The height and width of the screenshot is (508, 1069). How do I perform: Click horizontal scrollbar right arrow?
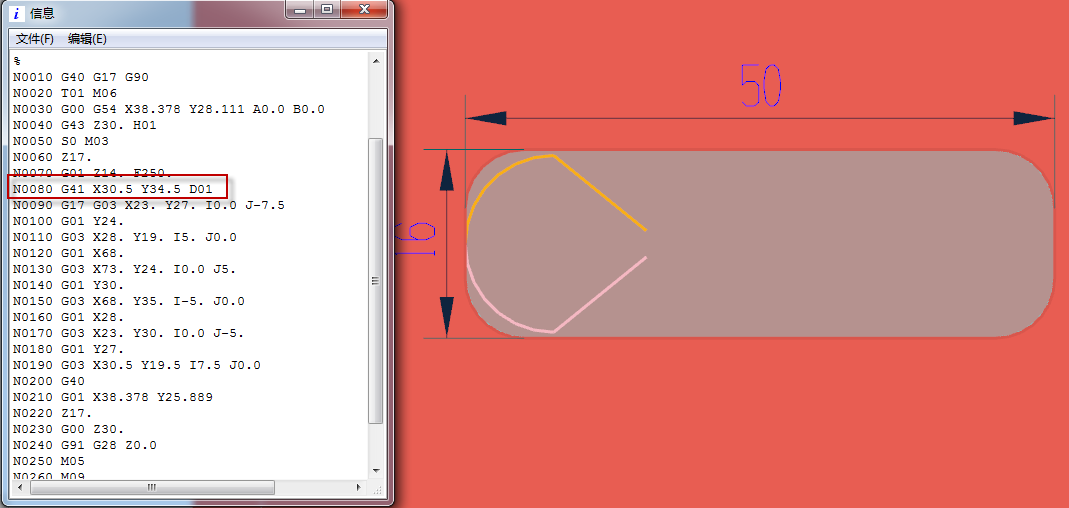click(x=359, y=488)
